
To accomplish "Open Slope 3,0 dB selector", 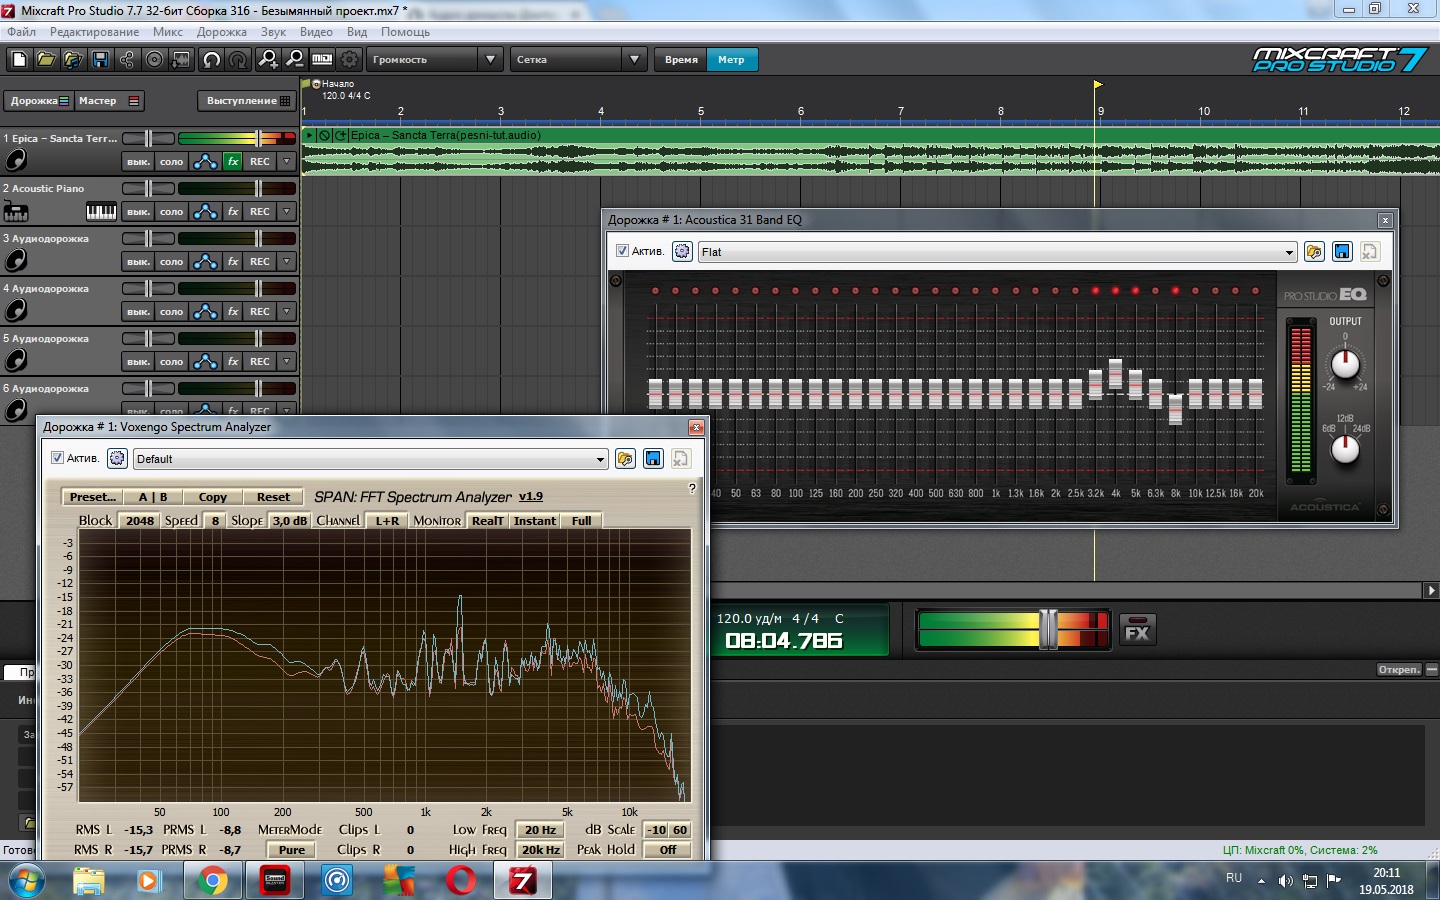I will tap(290, 520).
